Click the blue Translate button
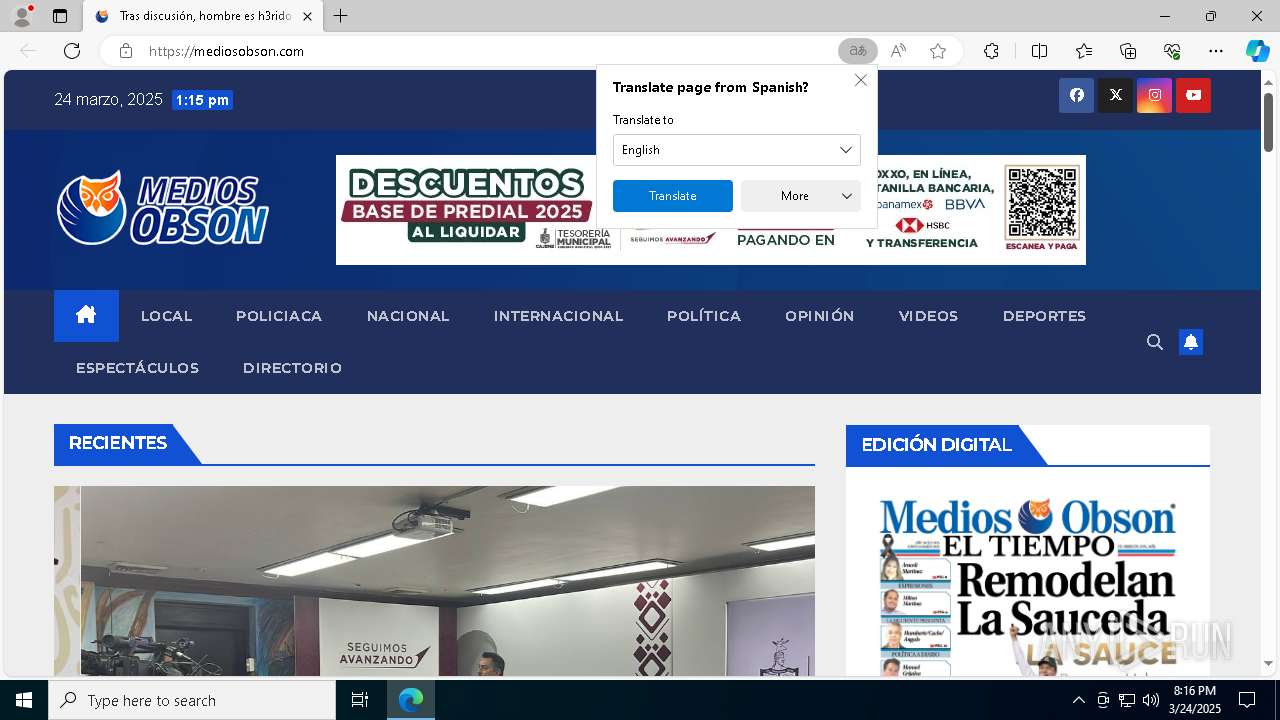 673,196
